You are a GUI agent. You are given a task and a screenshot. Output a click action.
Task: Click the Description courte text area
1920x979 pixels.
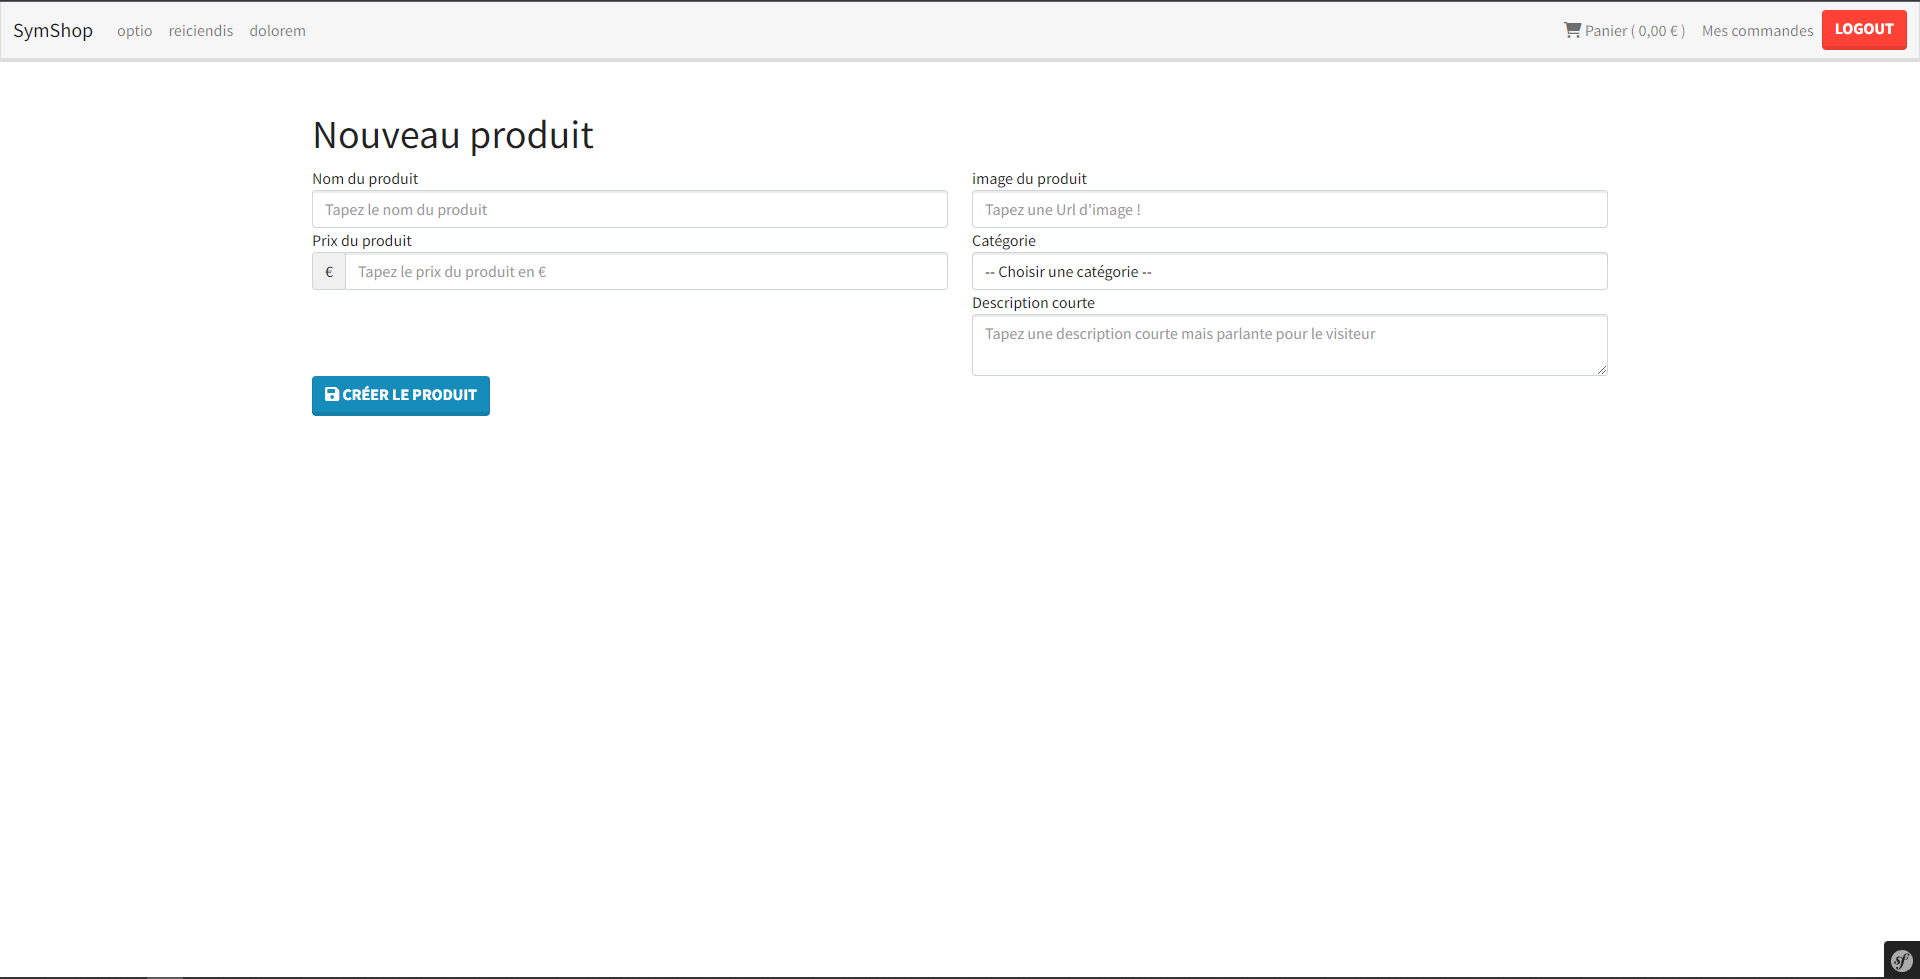(x=1289, y=345)
